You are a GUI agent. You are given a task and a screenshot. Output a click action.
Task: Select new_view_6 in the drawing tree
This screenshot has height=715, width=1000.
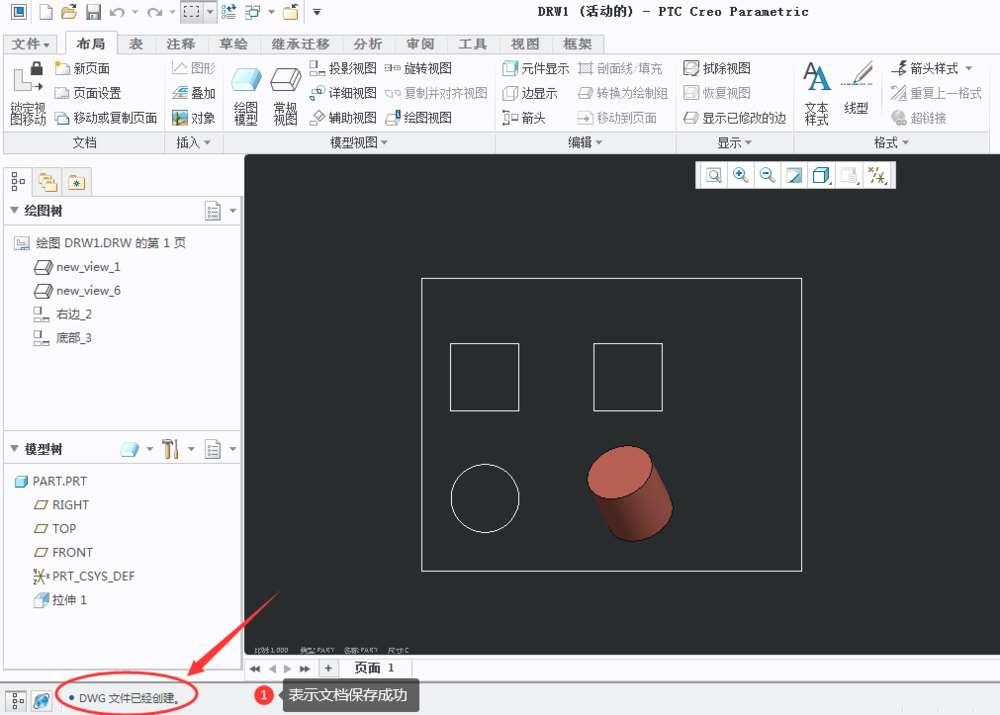pyautogui.click(x=77, y=290)
